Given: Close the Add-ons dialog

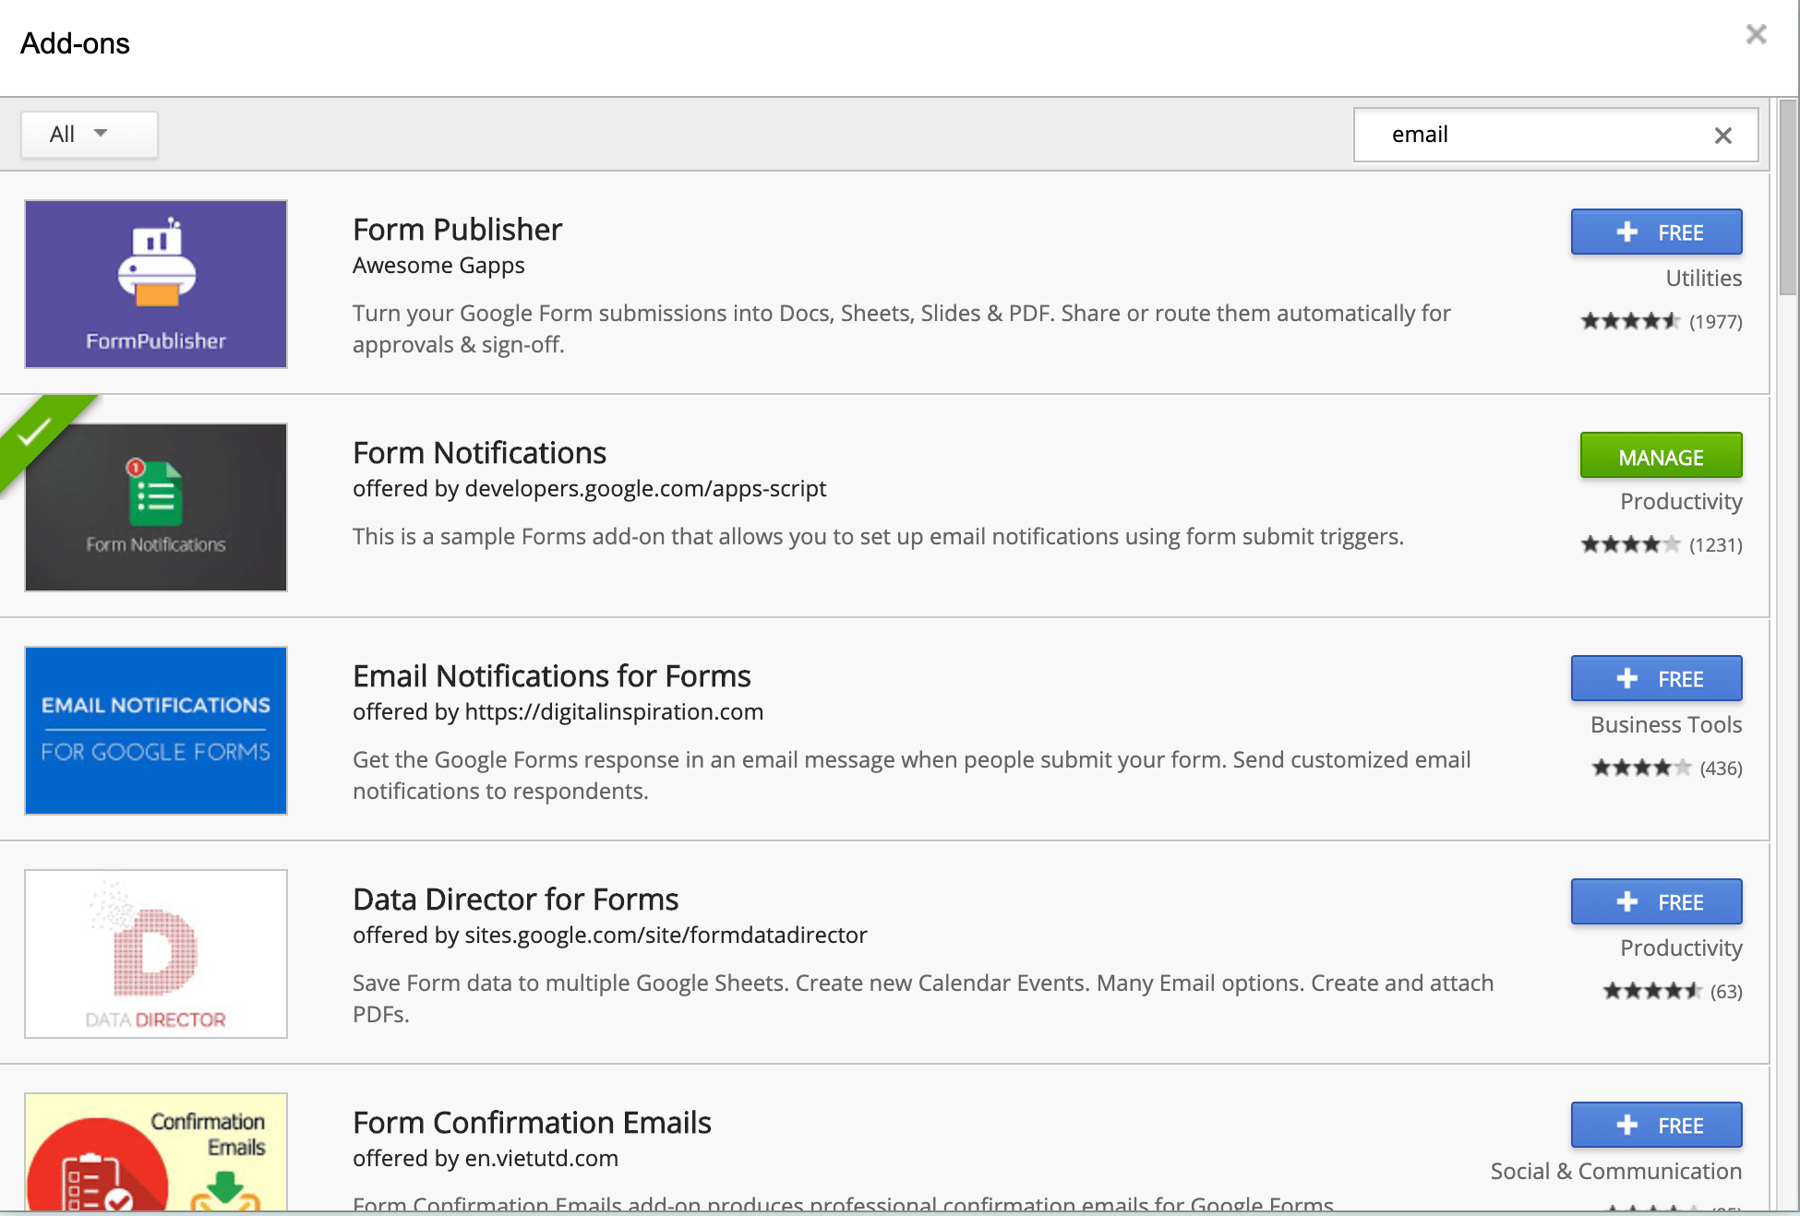Looking at the screenshot, I should tap(1756, 35).
